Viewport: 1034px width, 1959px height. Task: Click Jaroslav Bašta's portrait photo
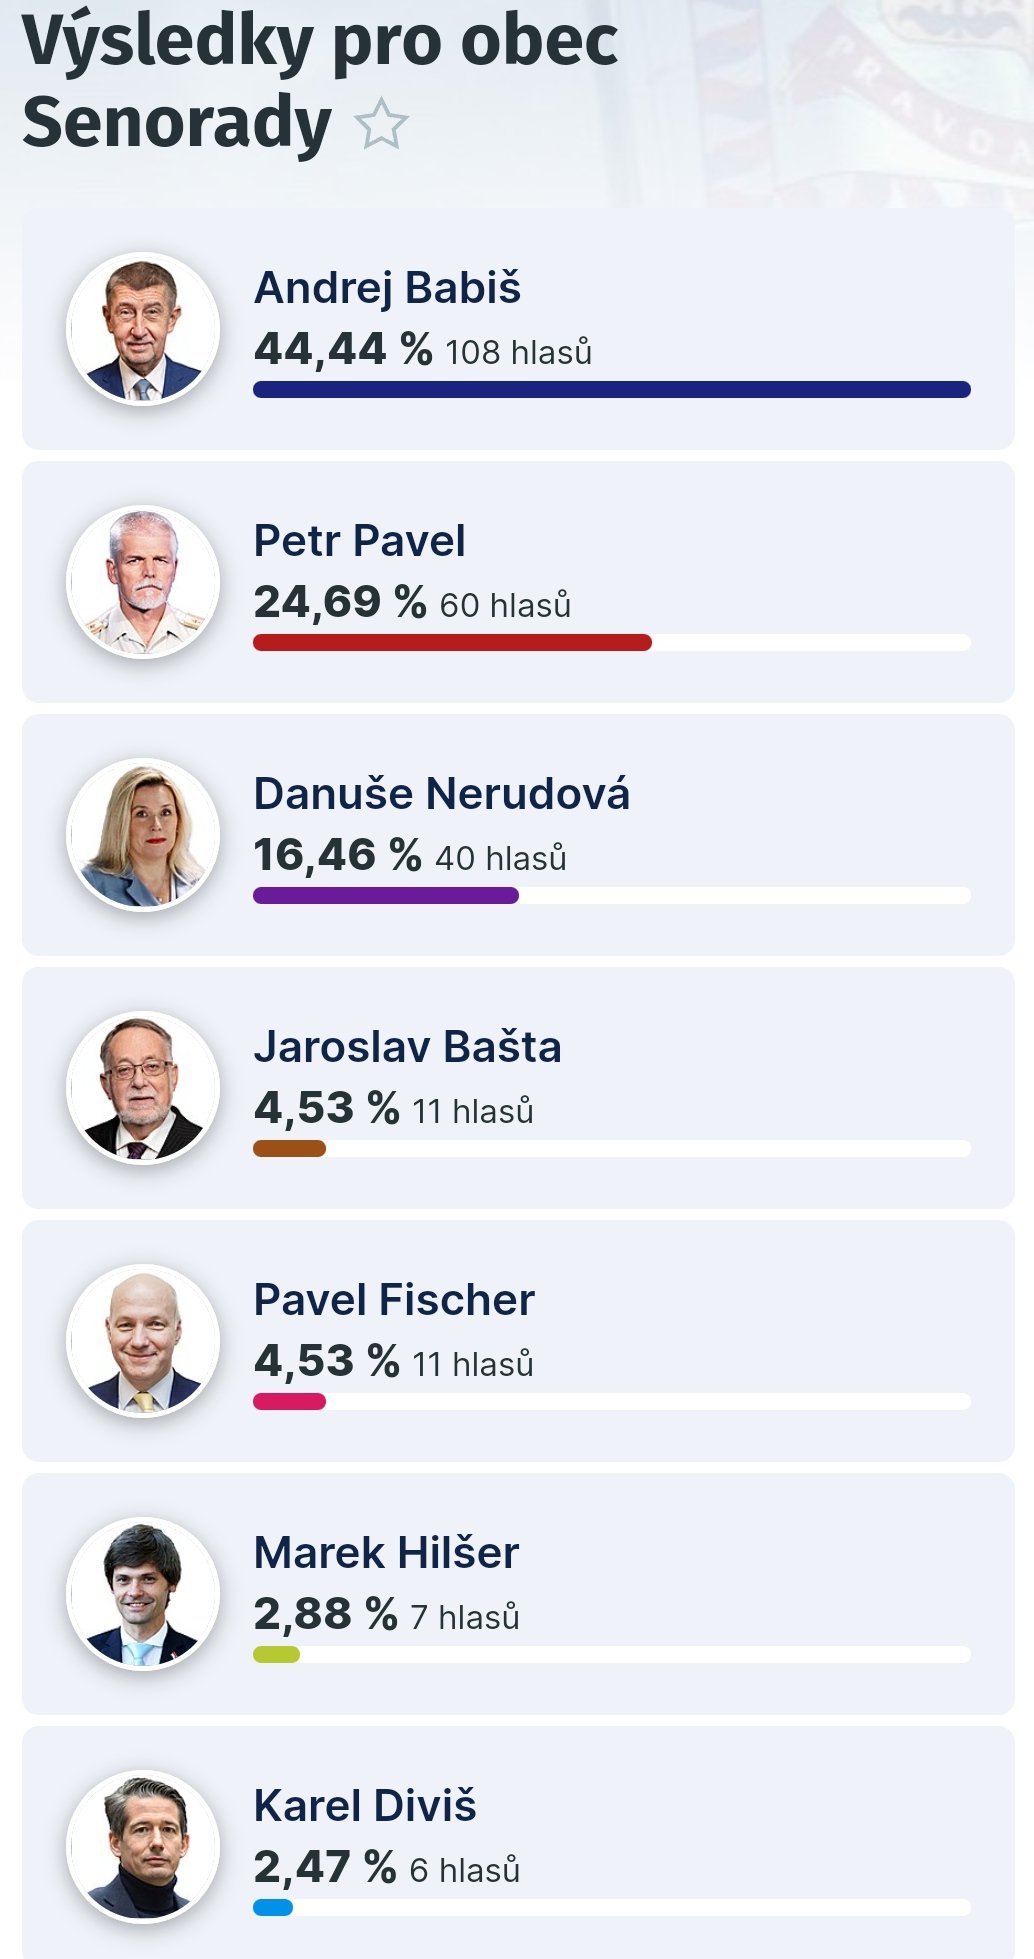[143, 1088]
